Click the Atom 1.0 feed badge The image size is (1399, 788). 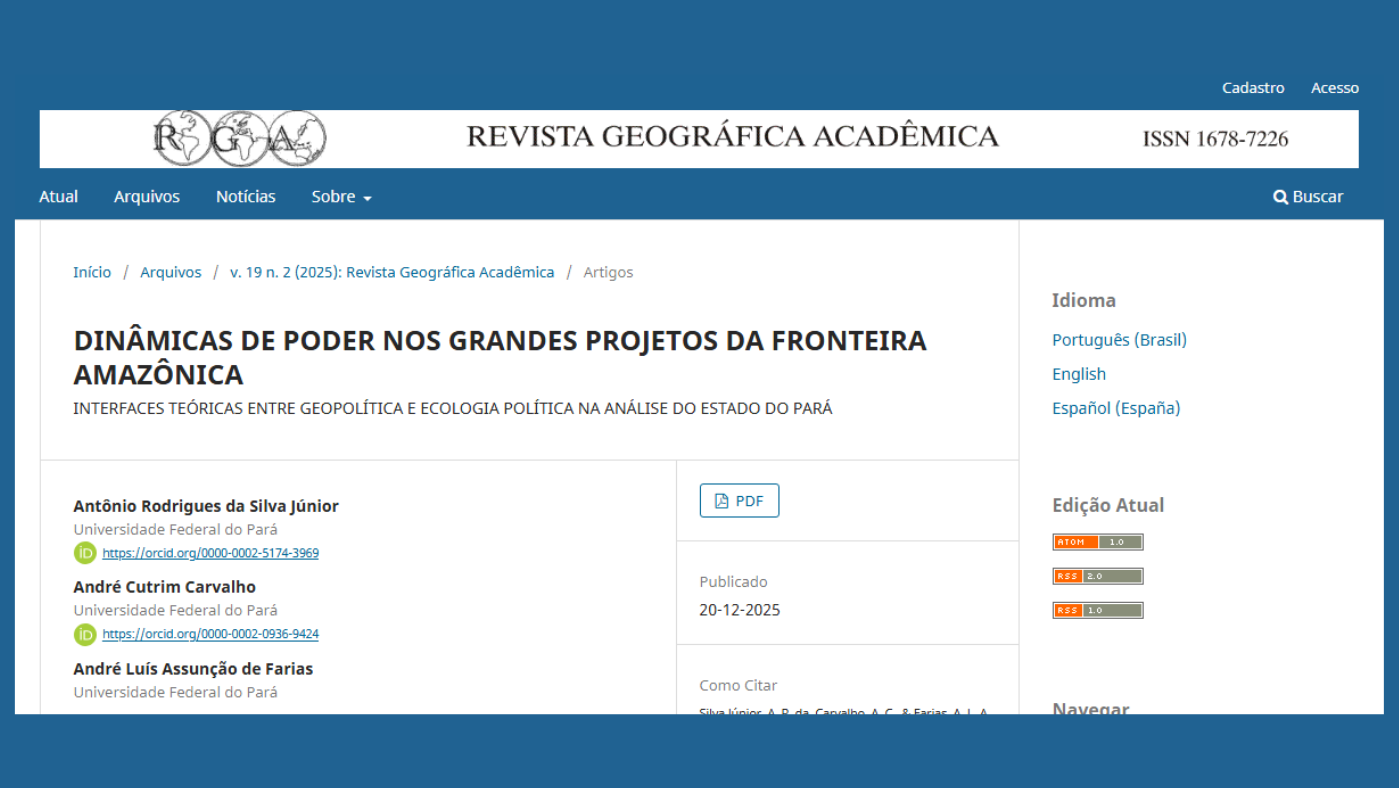[x=1097, y=542]
